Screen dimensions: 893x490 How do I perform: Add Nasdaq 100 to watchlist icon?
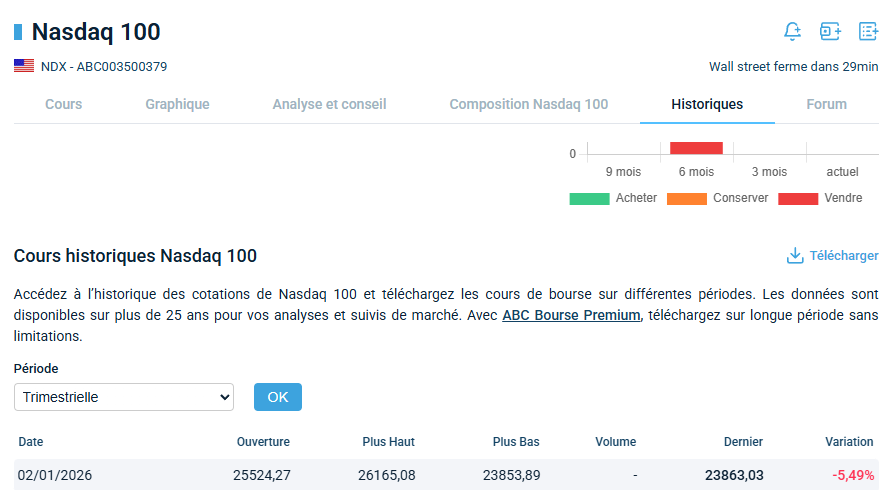868,31
